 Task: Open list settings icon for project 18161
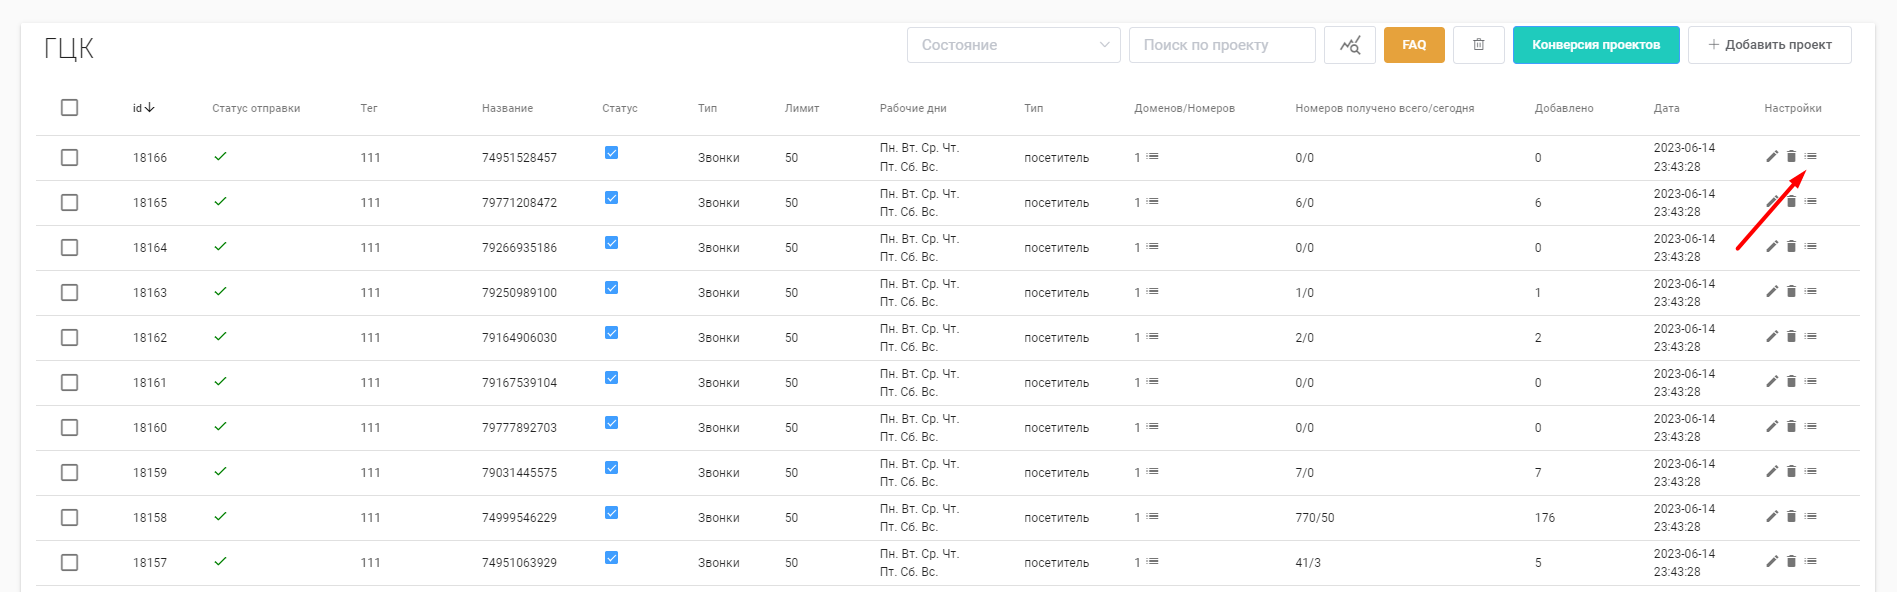click(1811, 381)
